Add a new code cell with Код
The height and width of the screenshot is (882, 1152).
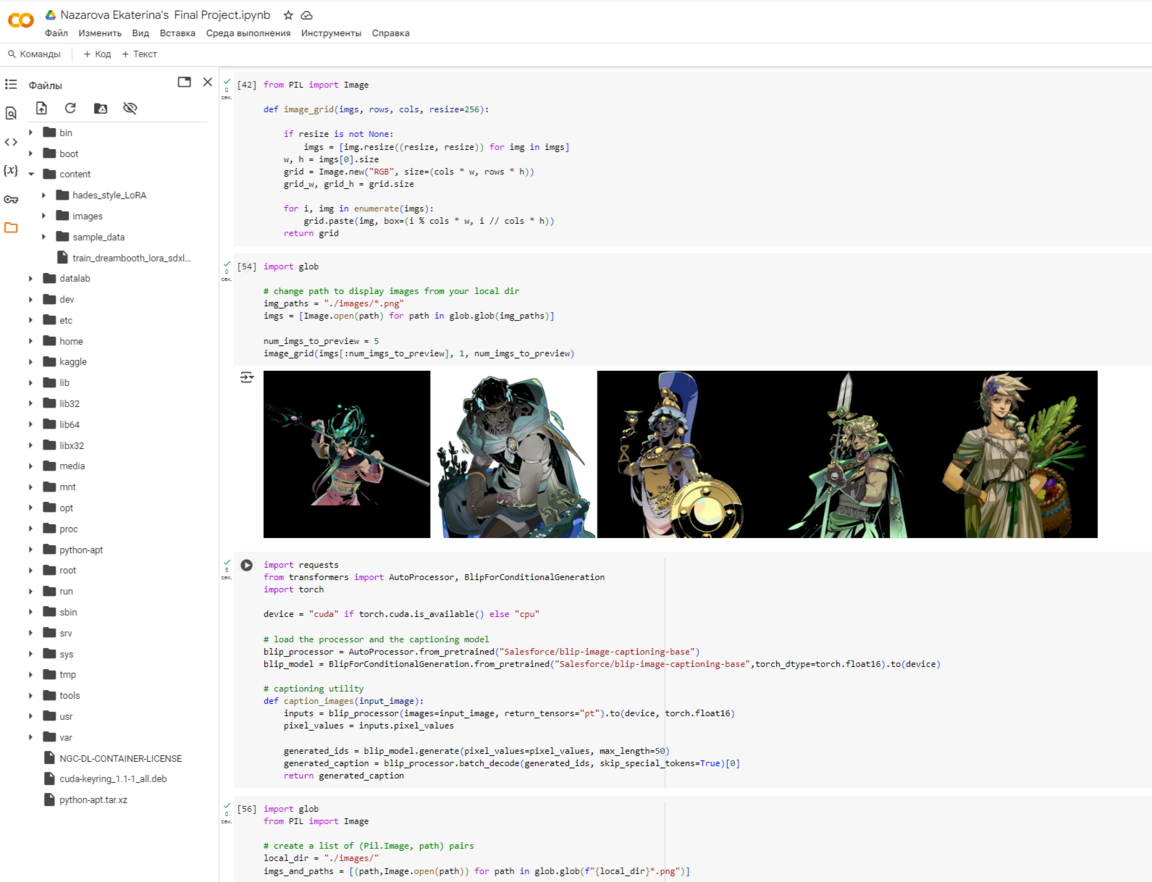(x=97, y=54)
